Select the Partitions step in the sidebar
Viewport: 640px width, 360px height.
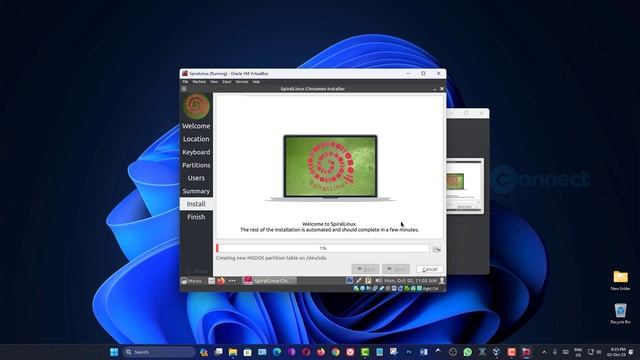[196, 165]
